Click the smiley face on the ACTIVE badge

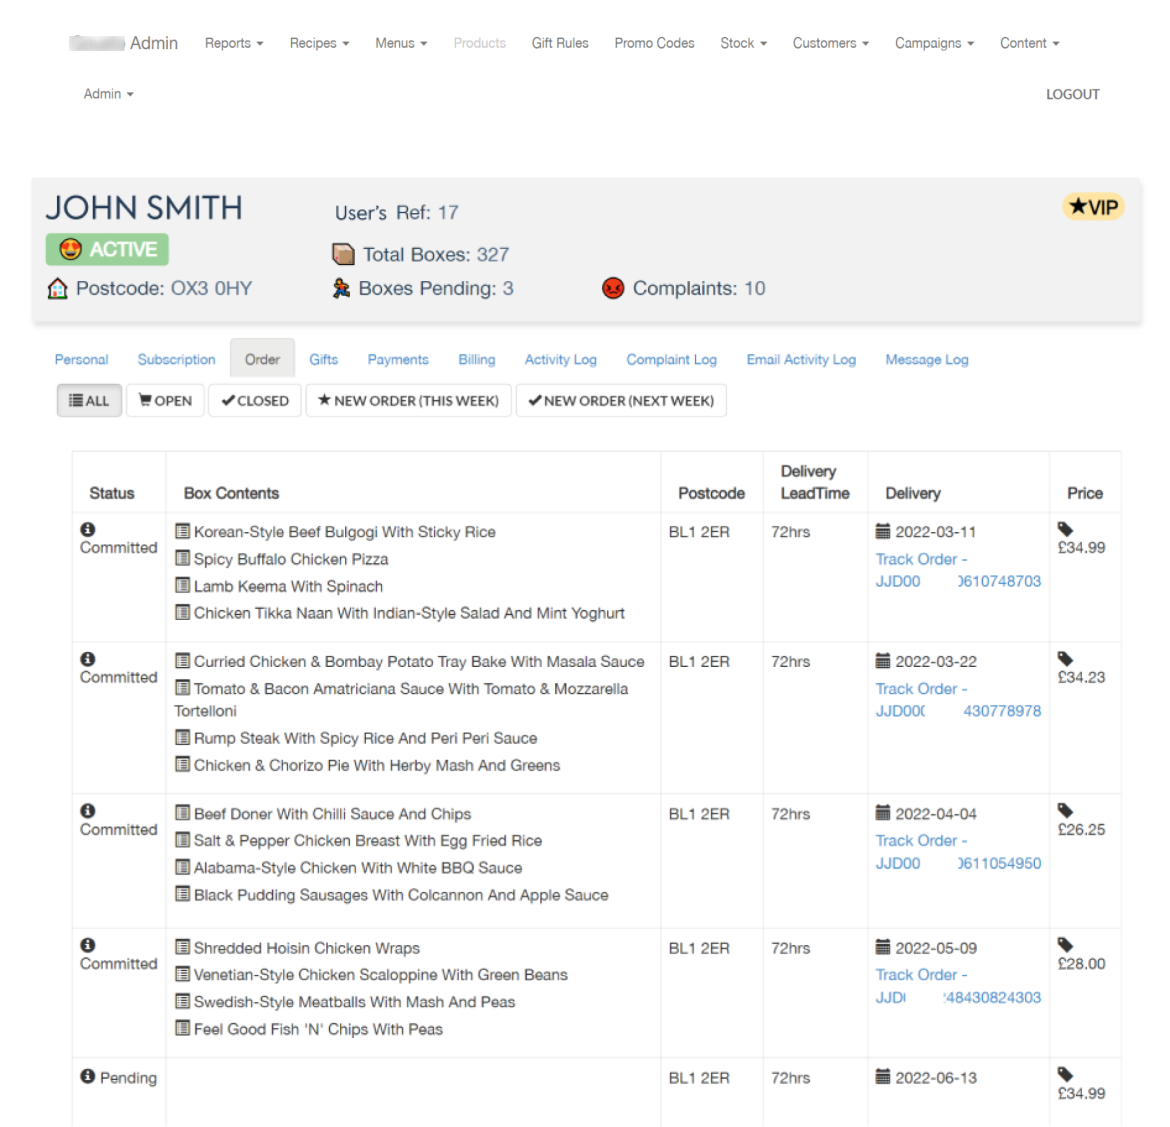(x=70, y=249)
